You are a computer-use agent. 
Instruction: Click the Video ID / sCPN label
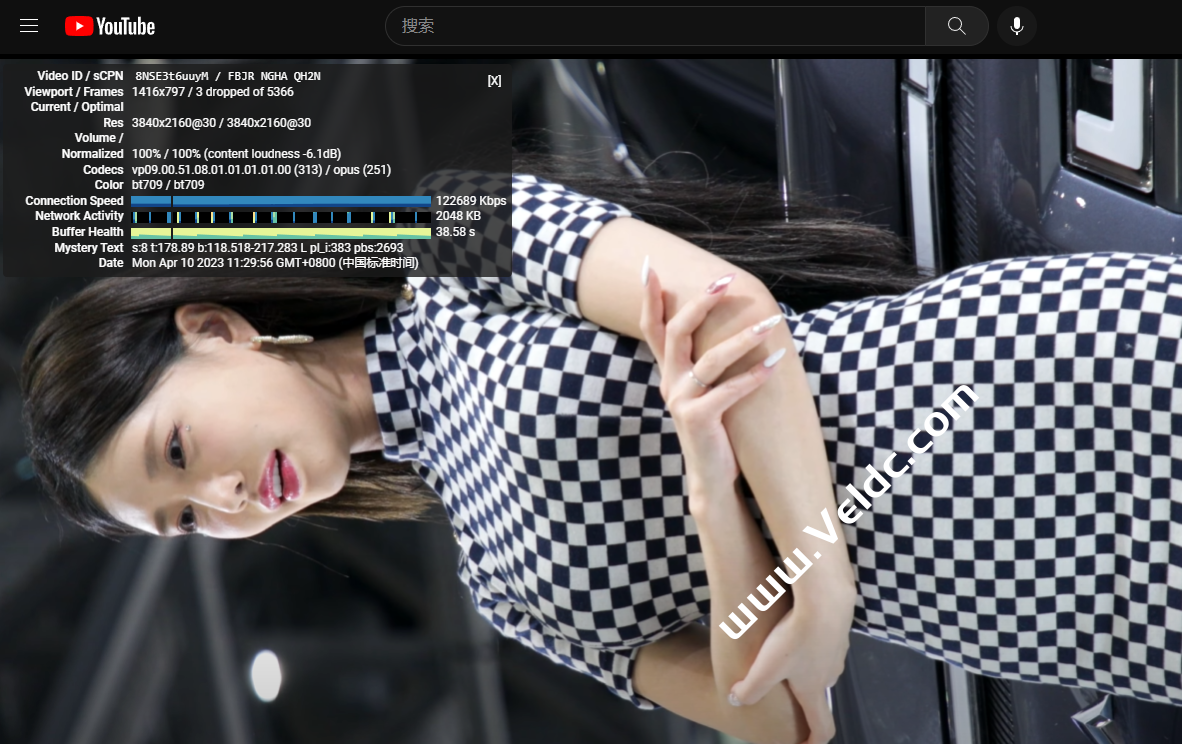[x=80, y=76]
